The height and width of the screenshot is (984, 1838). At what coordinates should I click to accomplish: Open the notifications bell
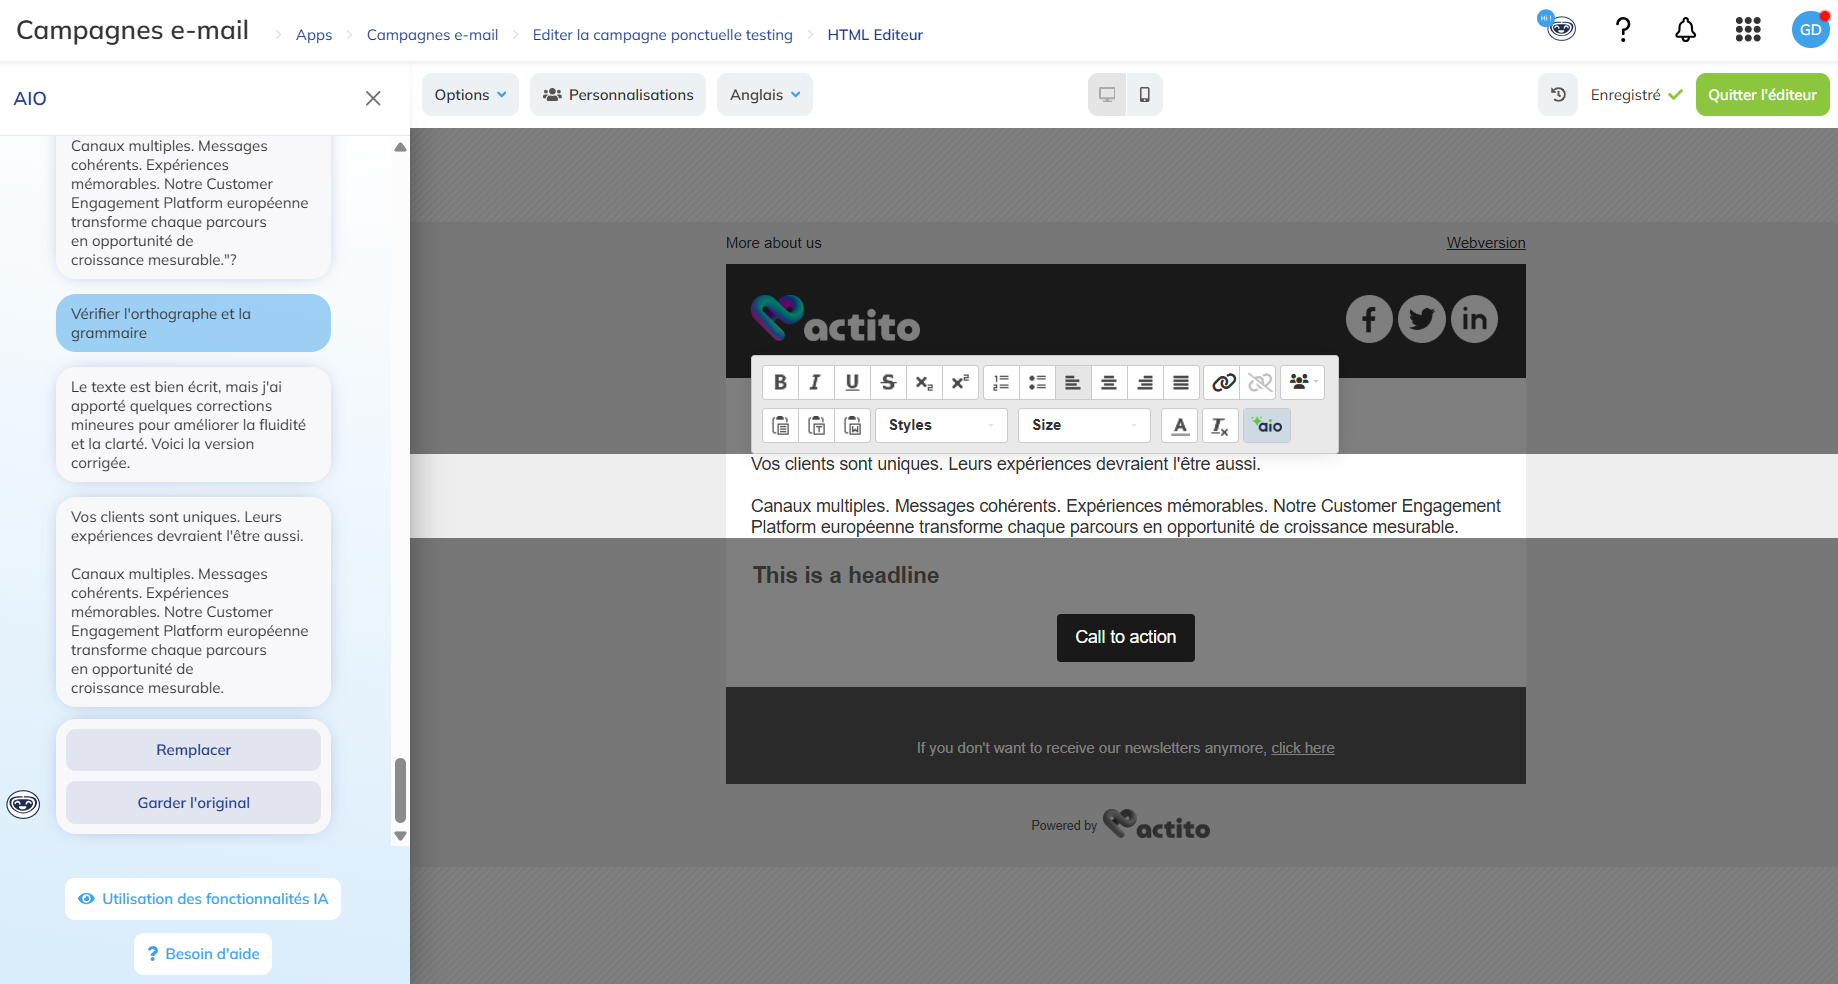pos(1685,30)
